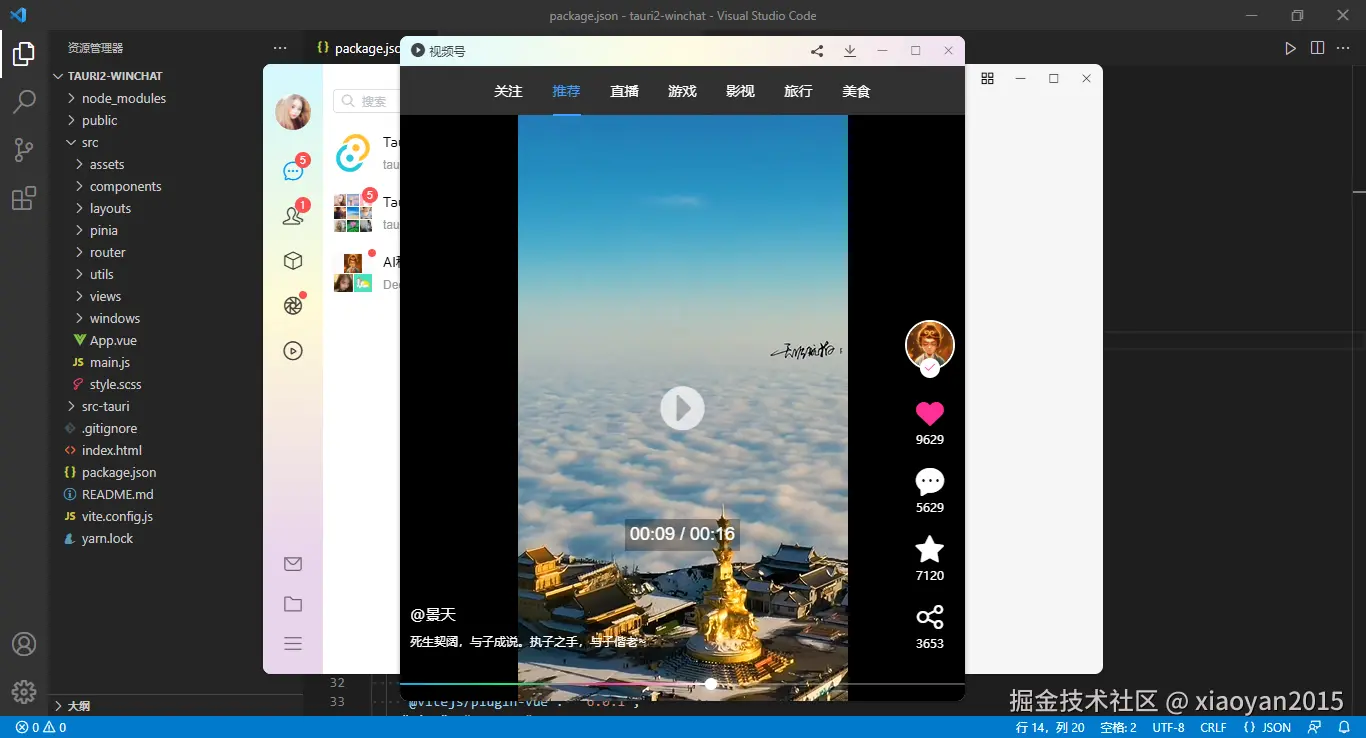1366x738 pixels.
Task: Expand the node_modules folder
Action: [71, 98]
